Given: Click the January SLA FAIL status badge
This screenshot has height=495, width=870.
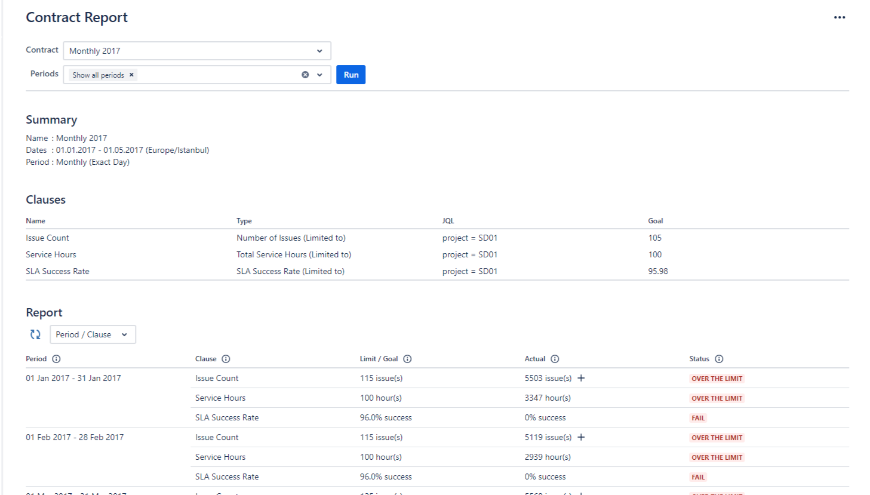Looking at the screenshot, I should point(698,418).
